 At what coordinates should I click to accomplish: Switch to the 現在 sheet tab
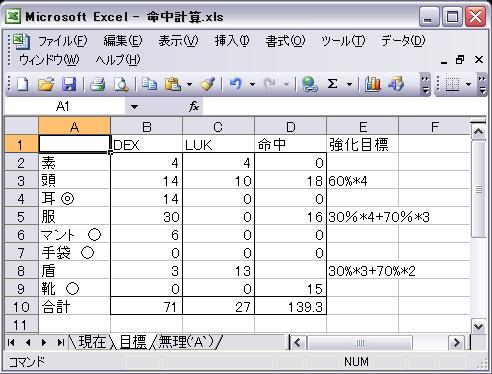(92, 342)
